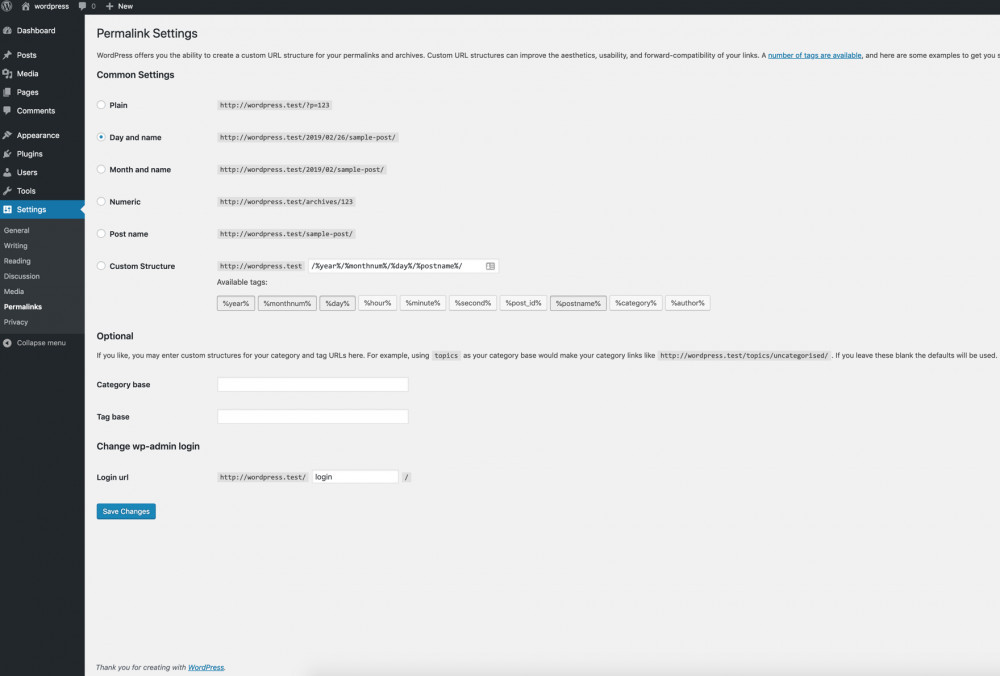Open the '+ New' content menu
1000x676 pixels.
[119, 6]
